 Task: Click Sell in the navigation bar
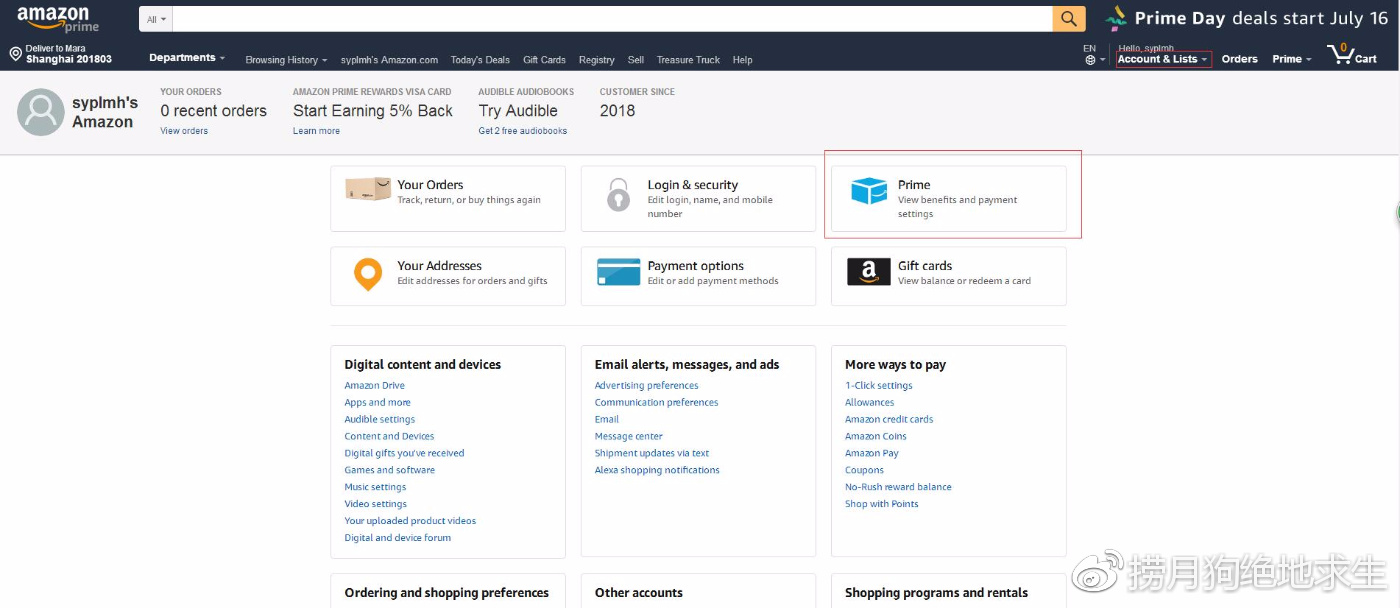coord(636,60)
